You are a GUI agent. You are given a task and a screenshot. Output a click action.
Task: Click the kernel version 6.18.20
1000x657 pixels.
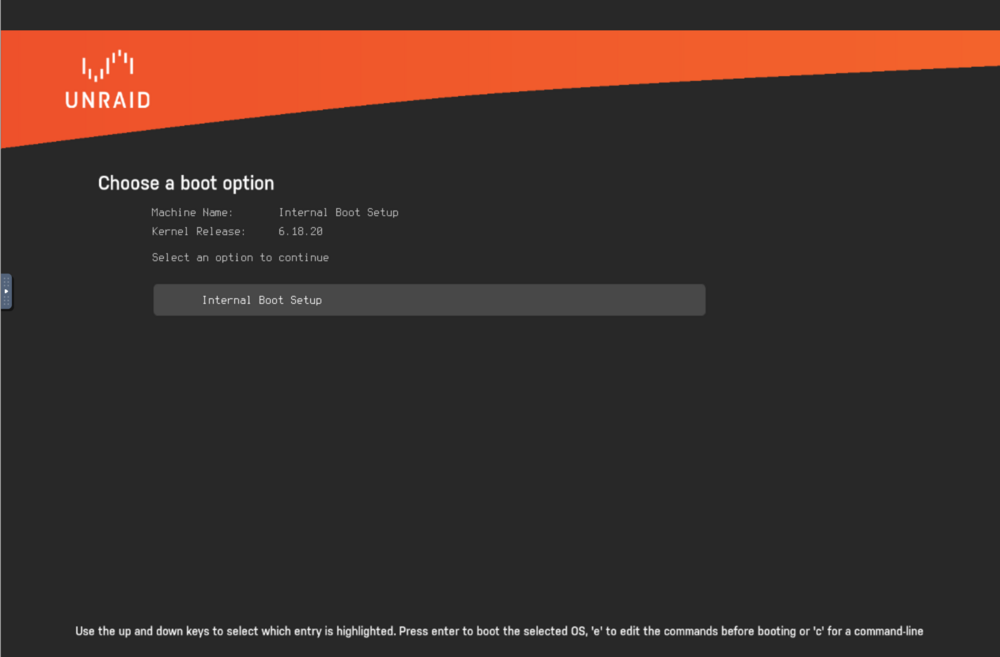pyautogui.click(x=300, y=232)
